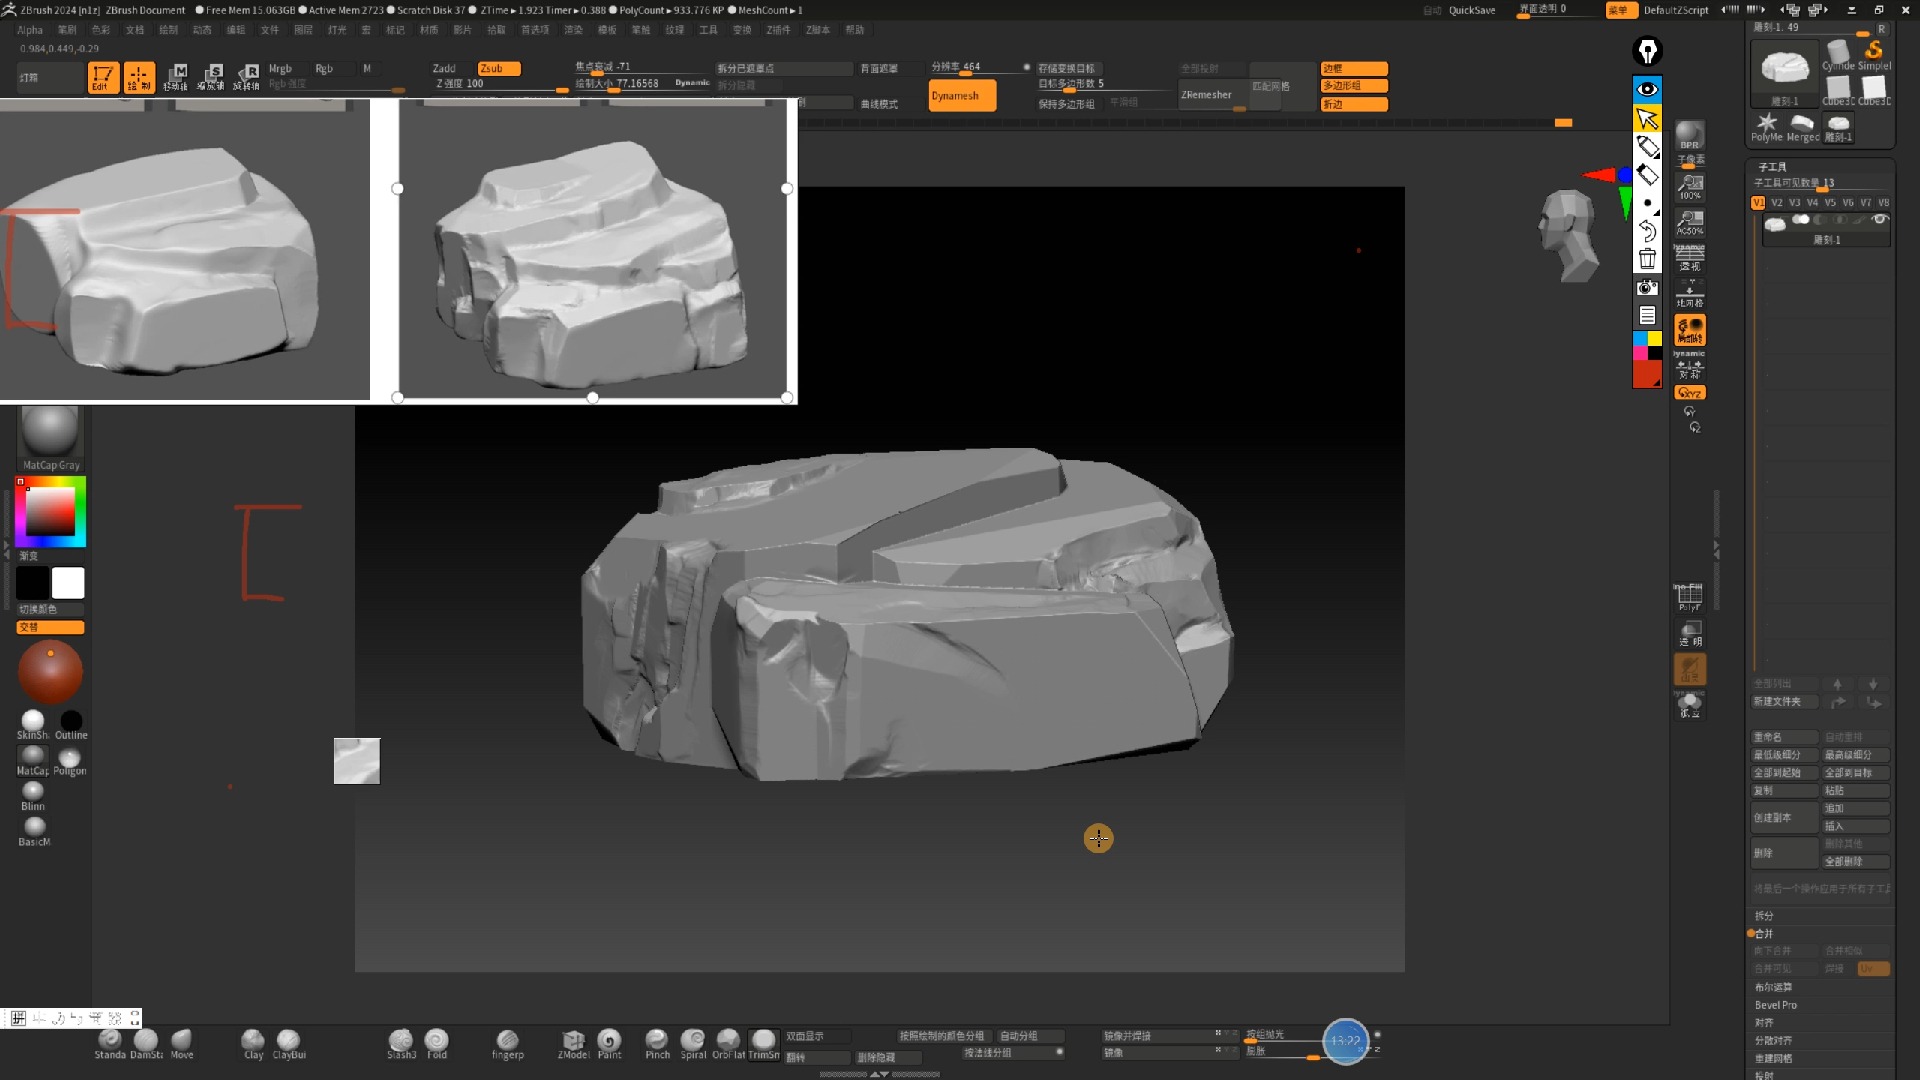Toggle eye visibility on 雕刻-1 subtool
The width and height of the screenshot is (1920, 1080).
click(x=1880, y=219)
